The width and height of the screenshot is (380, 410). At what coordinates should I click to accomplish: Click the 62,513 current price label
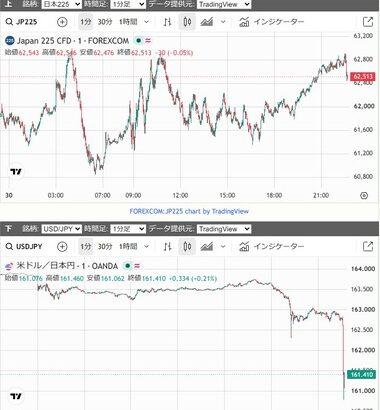[x=363, y=77]
